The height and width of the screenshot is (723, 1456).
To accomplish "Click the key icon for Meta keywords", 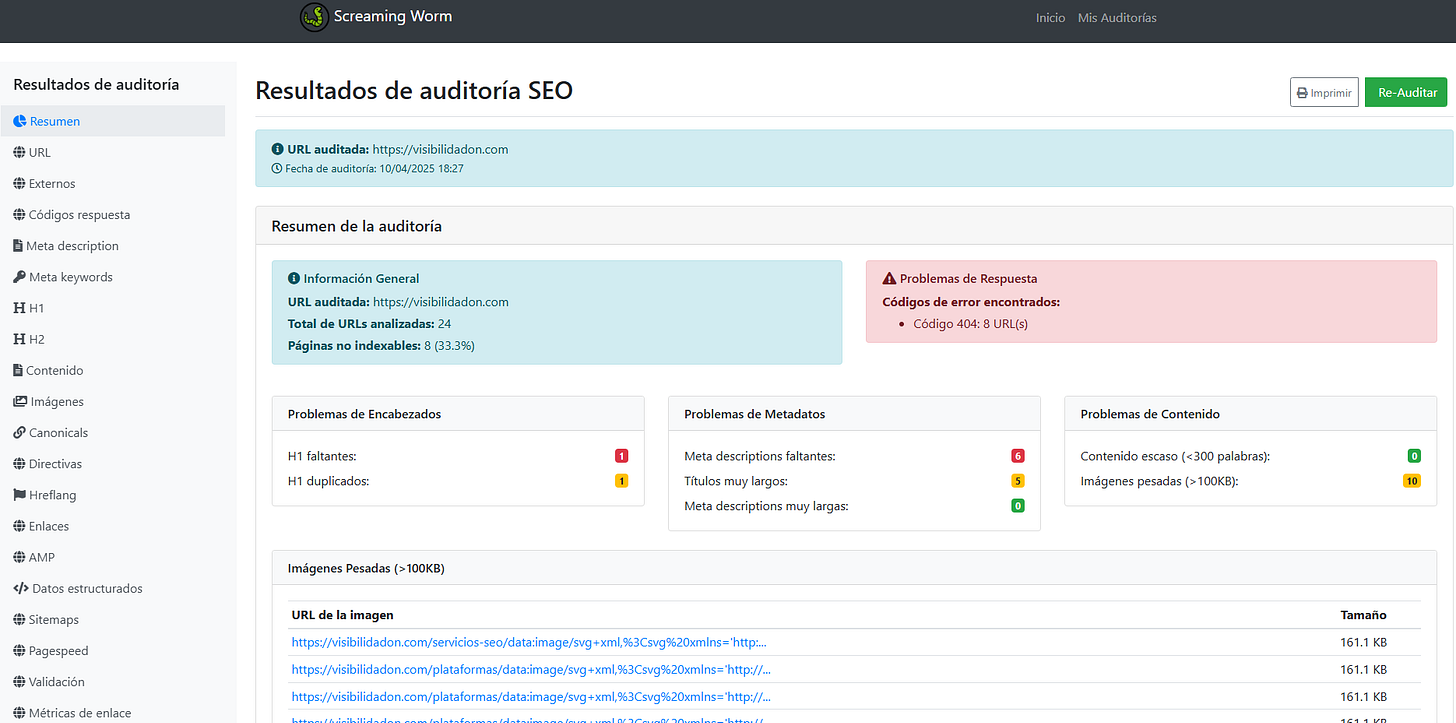I will click(x=19, y=277).
